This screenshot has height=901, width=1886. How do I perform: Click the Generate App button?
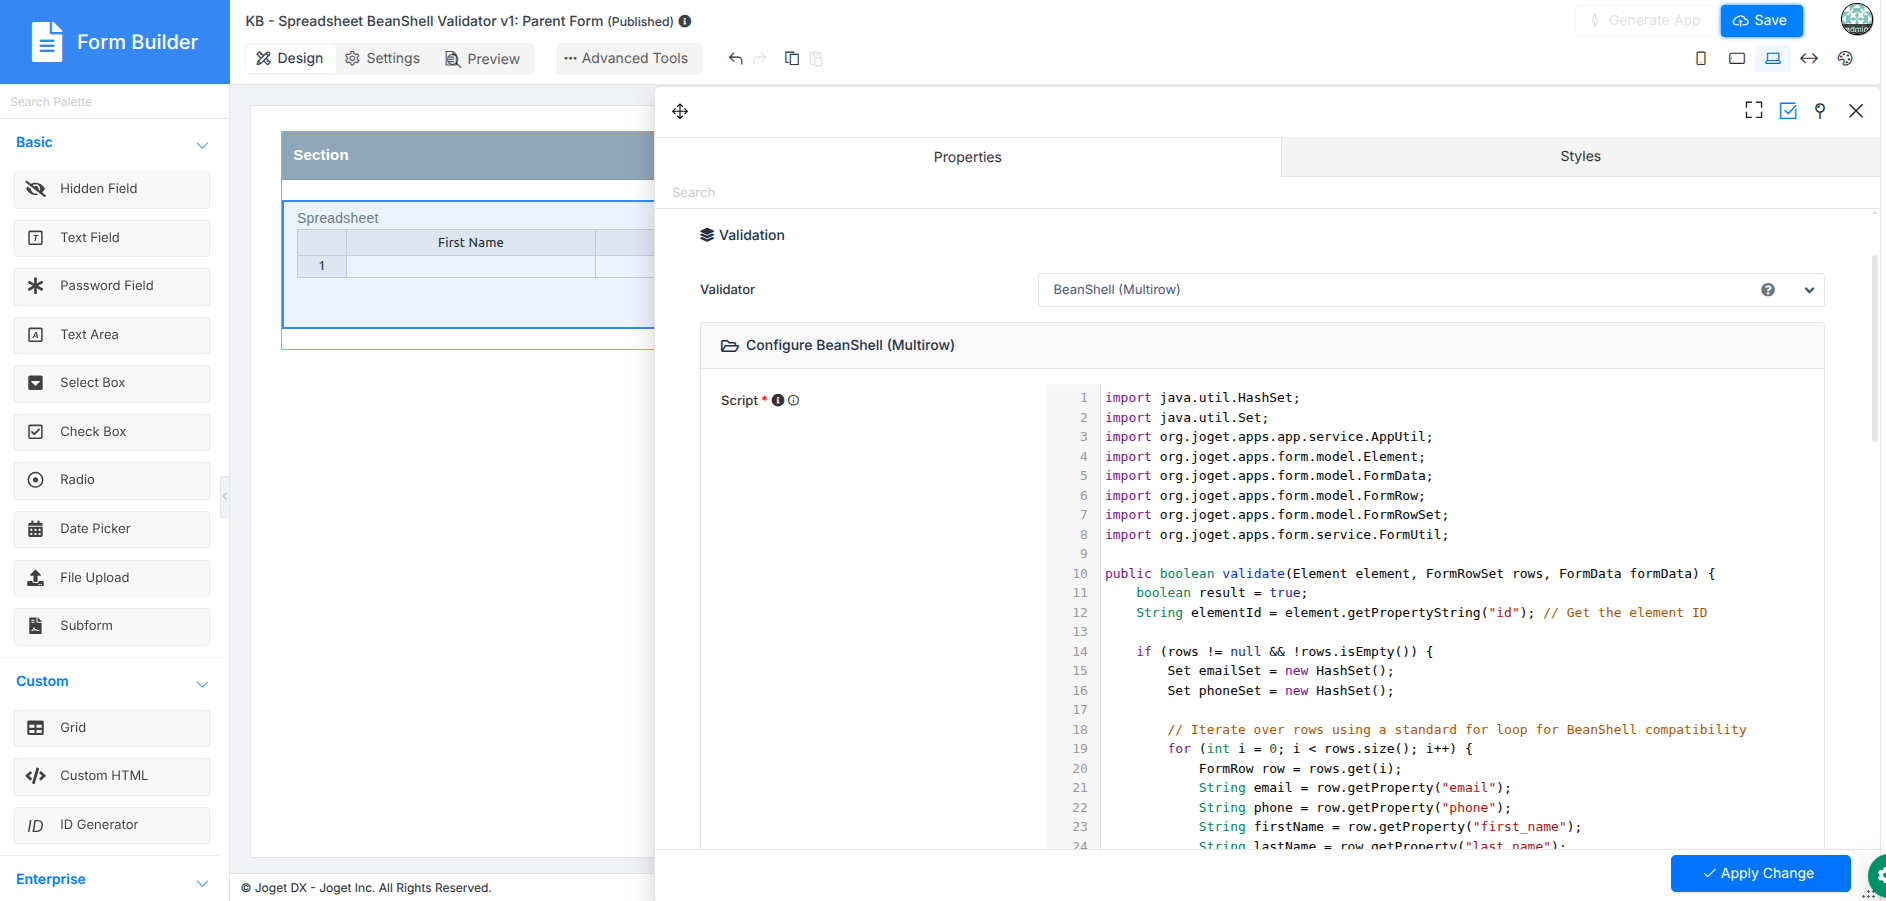[1645, 20]
